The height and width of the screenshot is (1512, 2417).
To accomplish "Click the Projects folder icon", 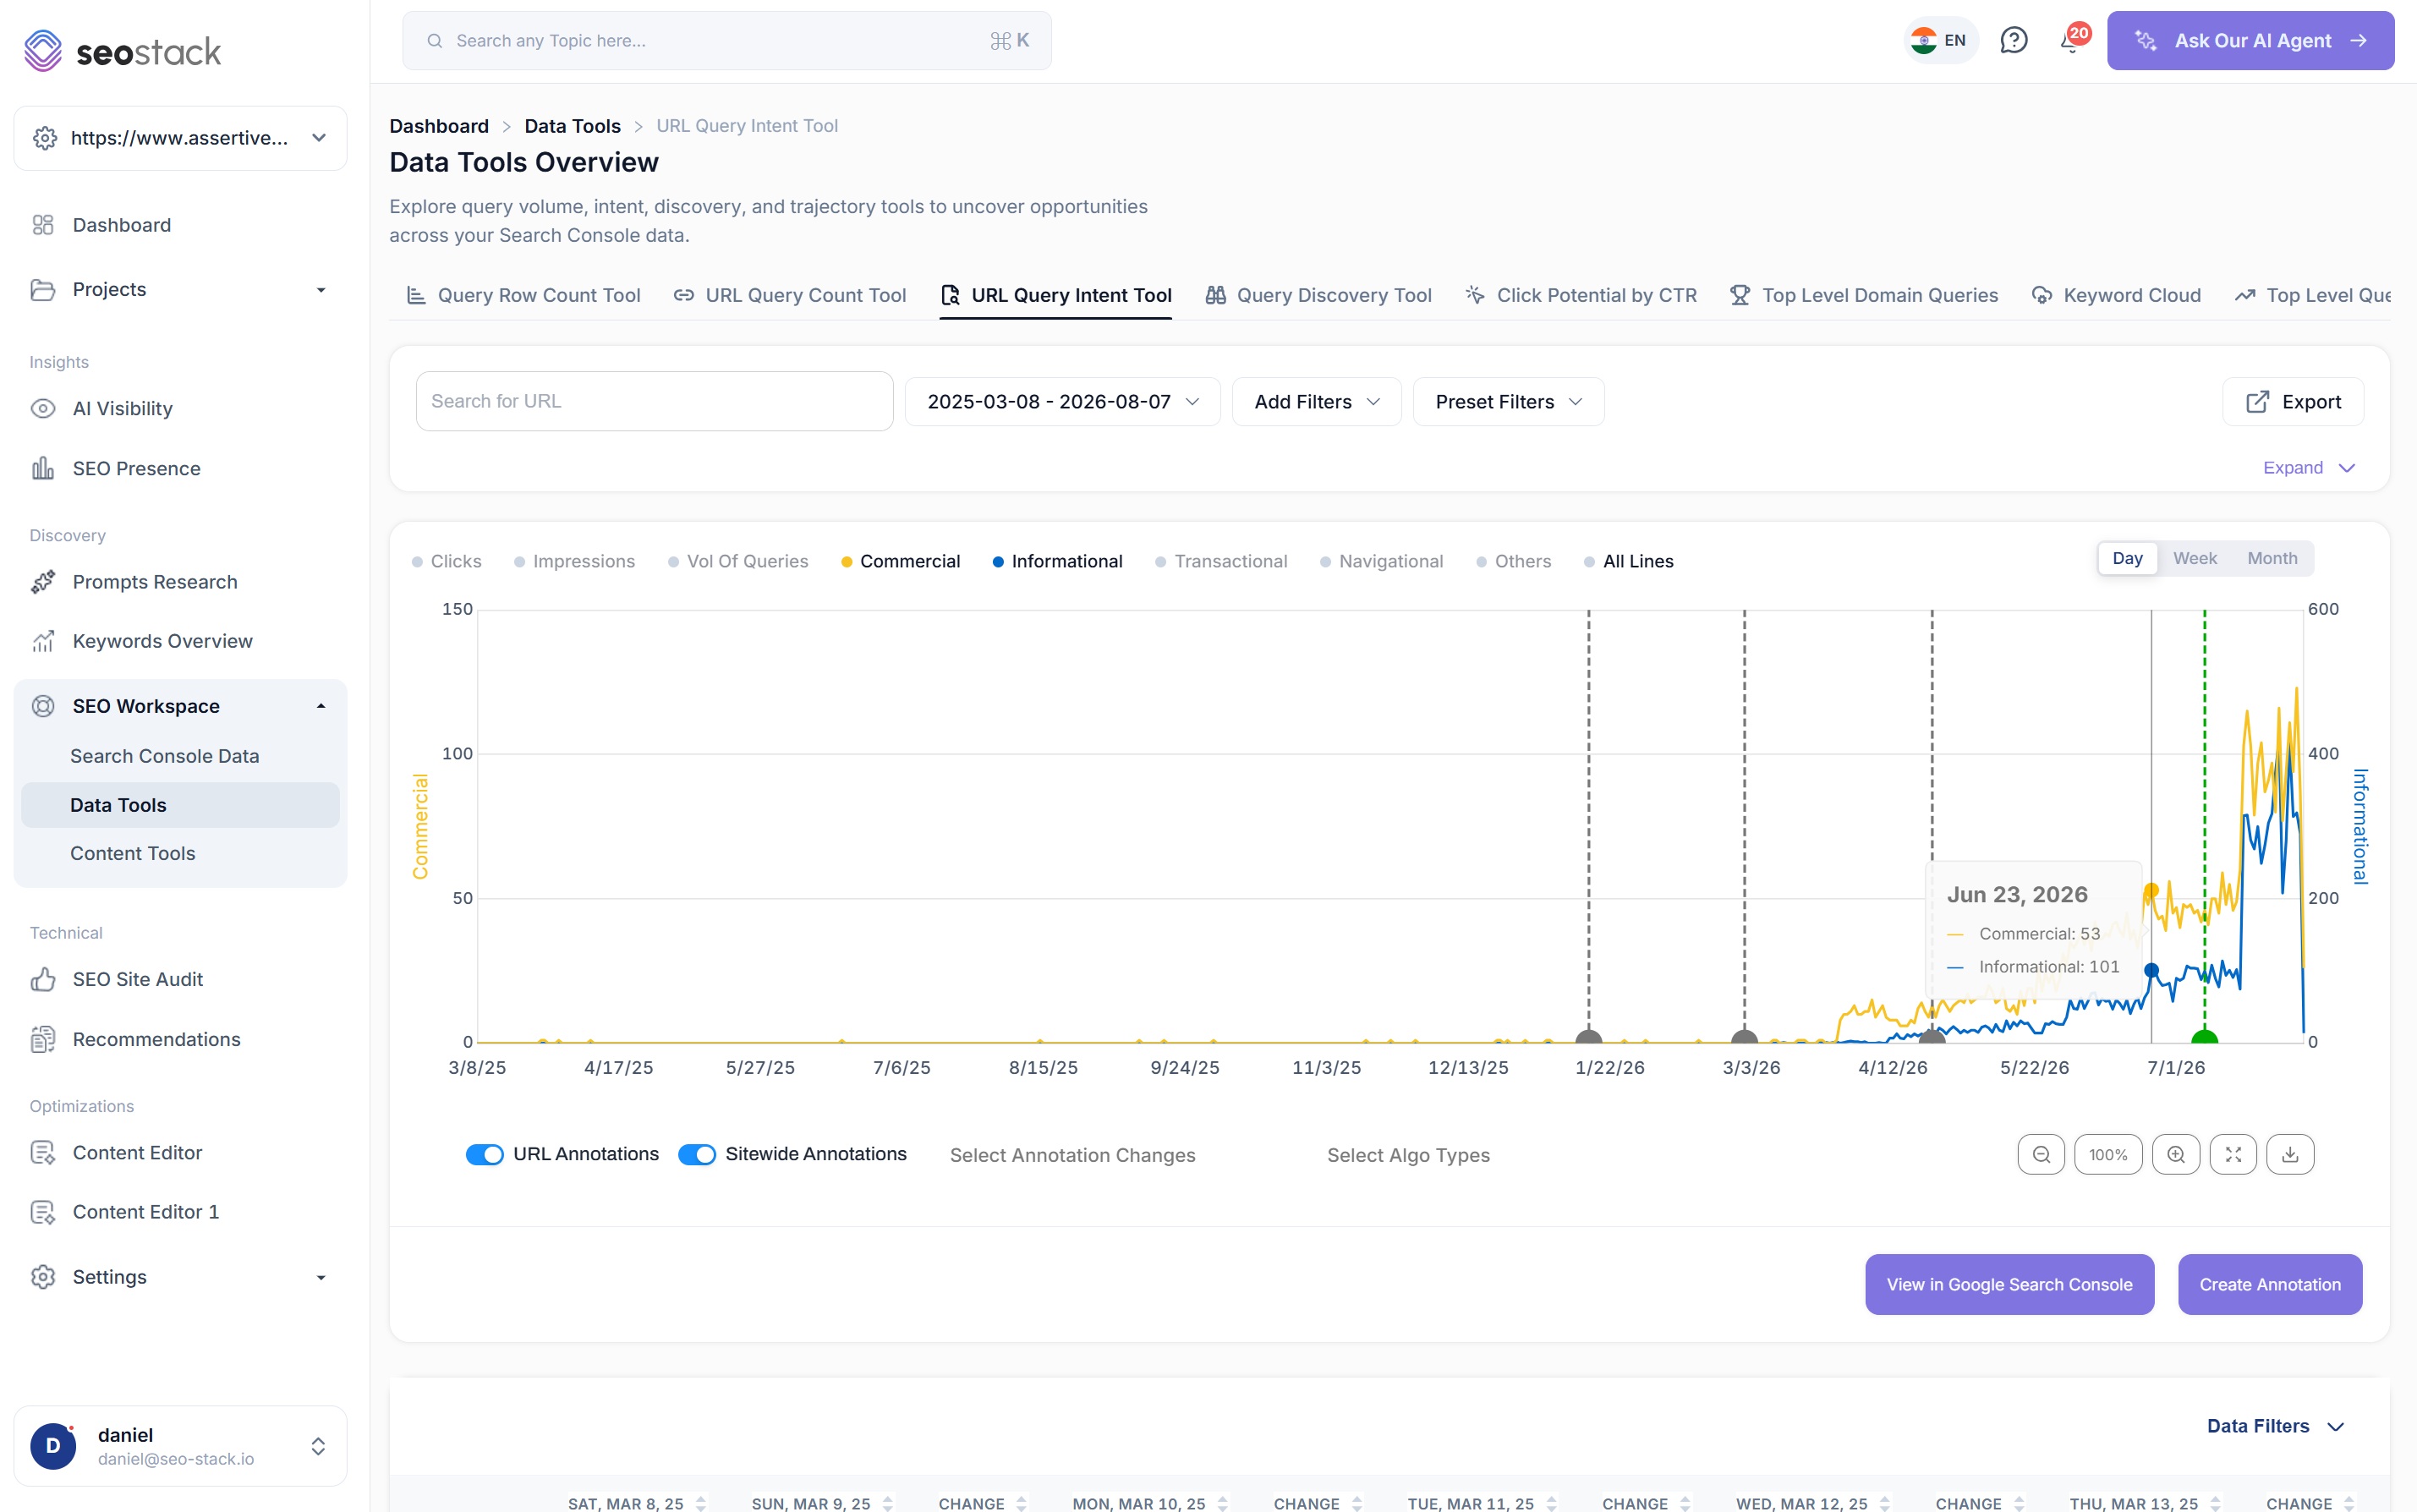I will tap(42, 289).
